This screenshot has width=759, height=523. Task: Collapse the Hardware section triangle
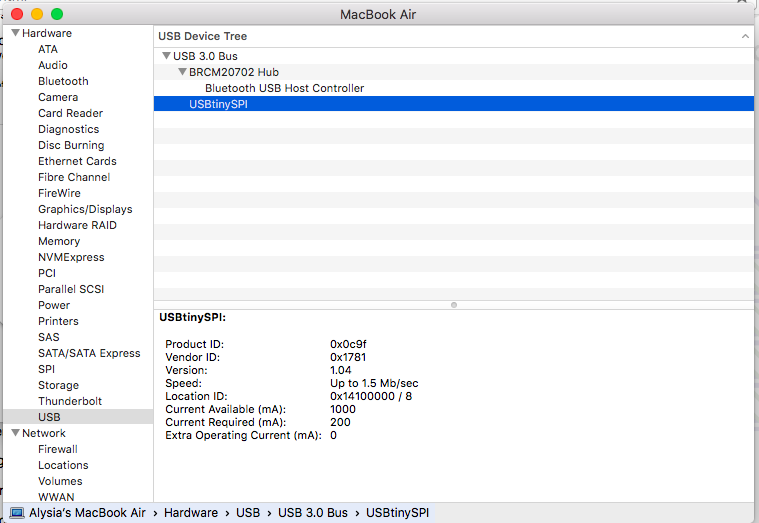coord(15,33)
